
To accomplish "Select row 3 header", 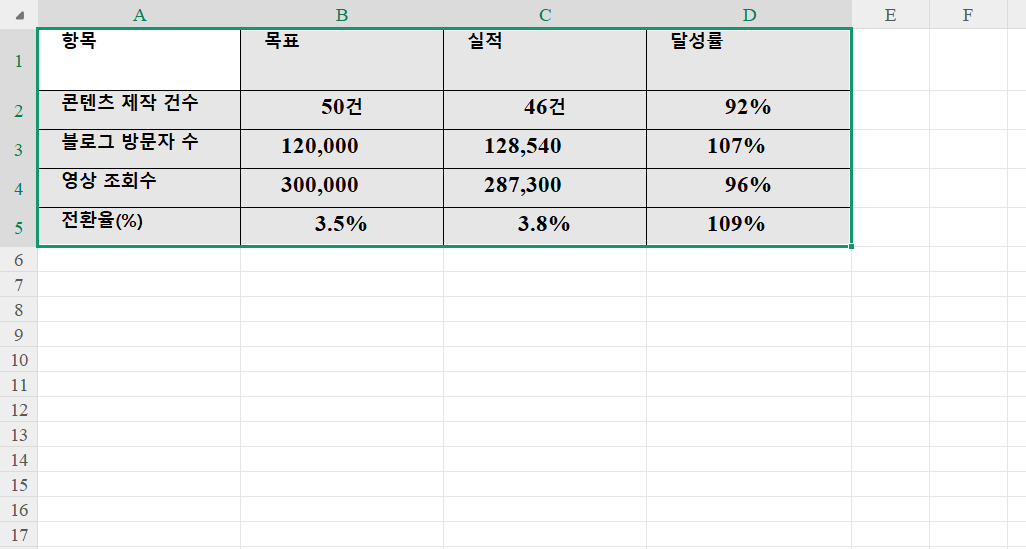I will 18,149.
